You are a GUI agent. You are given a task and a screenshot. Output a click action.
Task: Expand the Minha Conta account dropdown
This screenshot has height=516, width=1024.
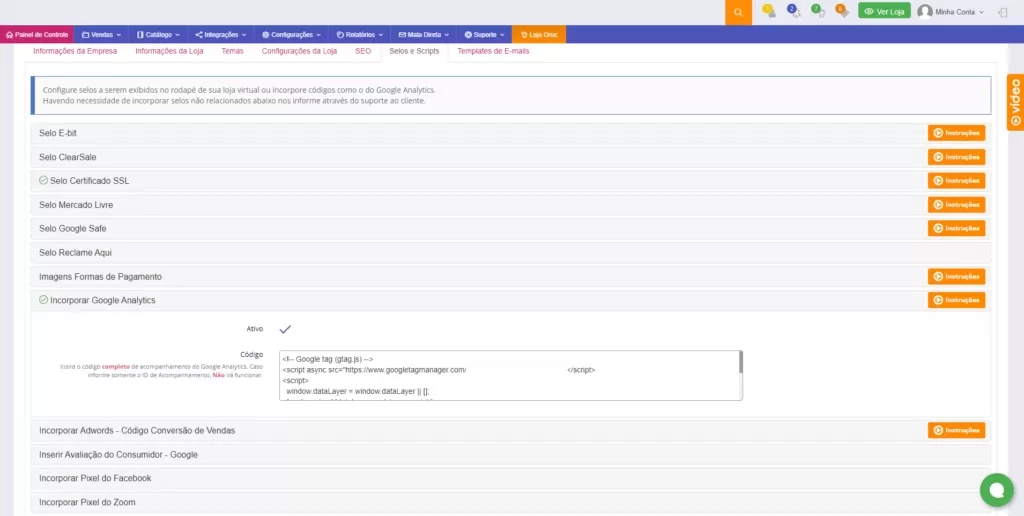click(x=959, y=12)
